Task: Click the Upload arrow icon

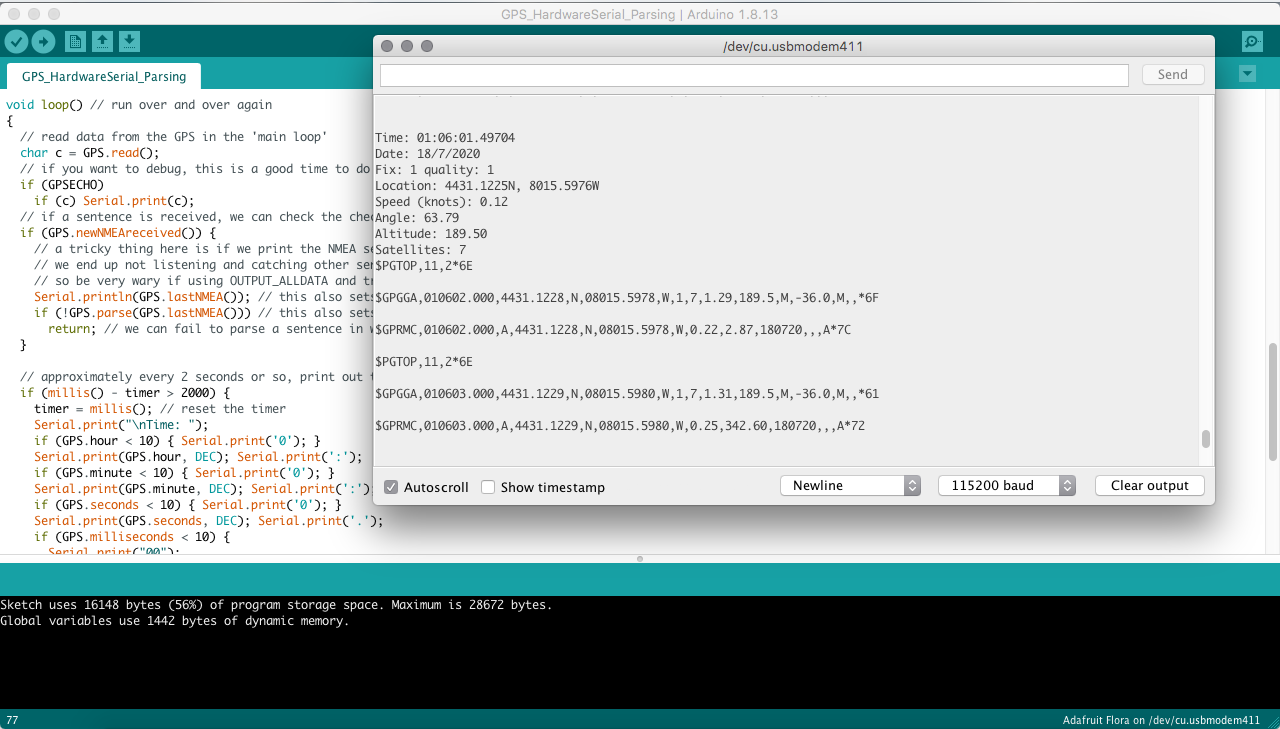Action: [44, 41]
